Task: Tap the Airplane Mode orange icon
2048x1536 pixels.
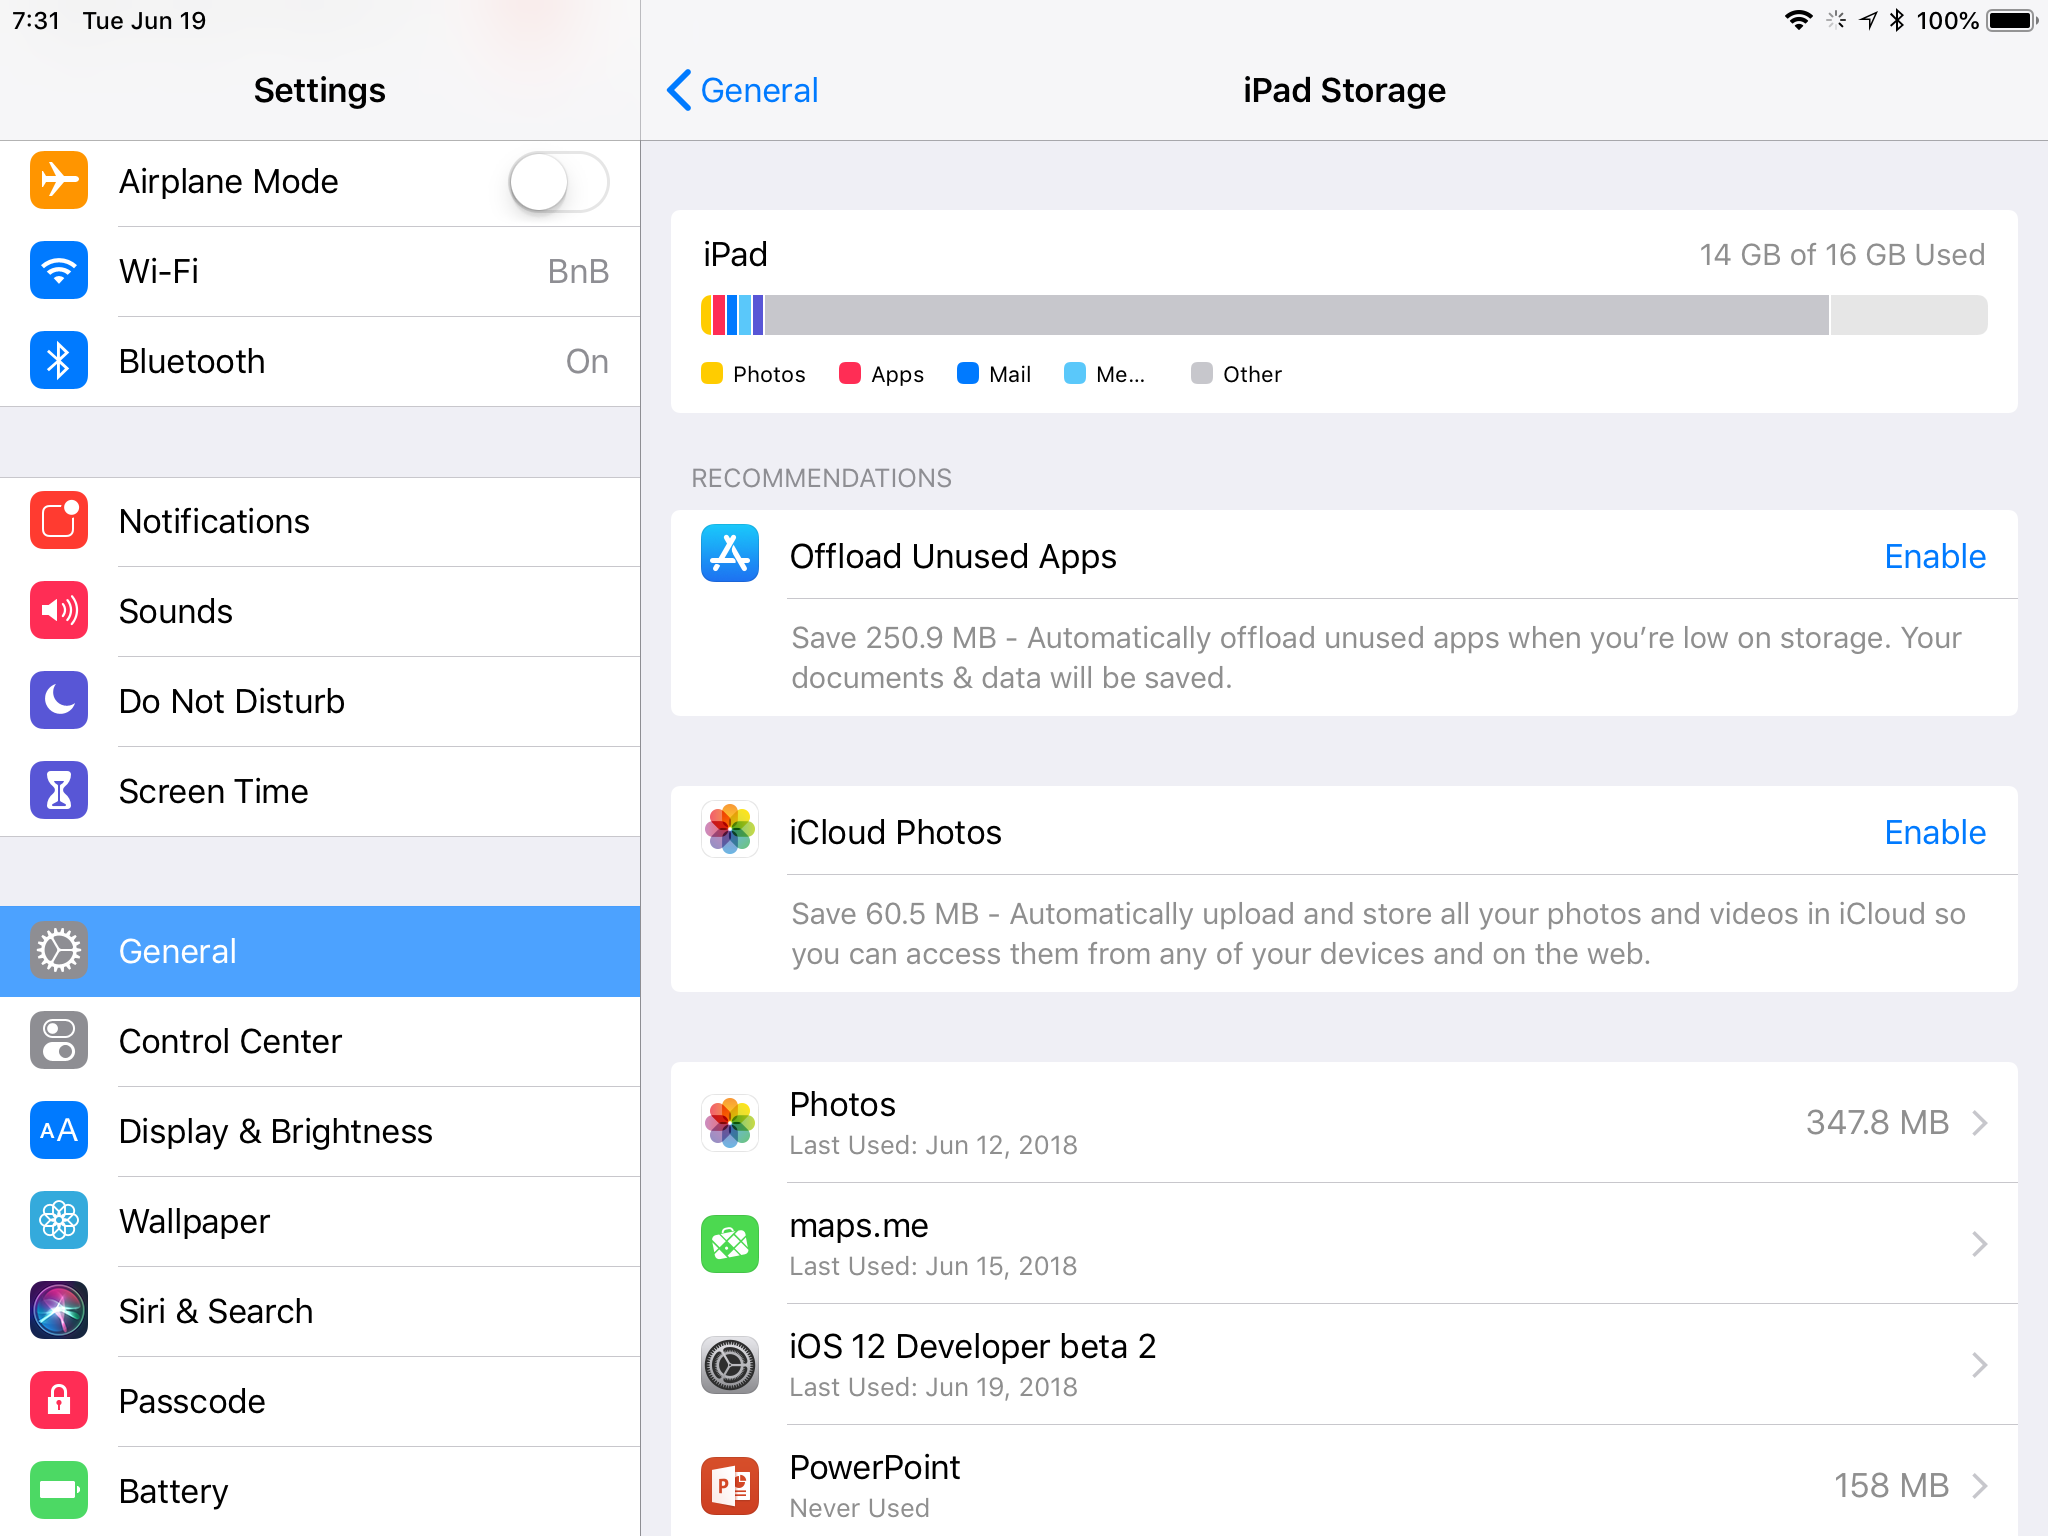Action: (x=59, y=181)
